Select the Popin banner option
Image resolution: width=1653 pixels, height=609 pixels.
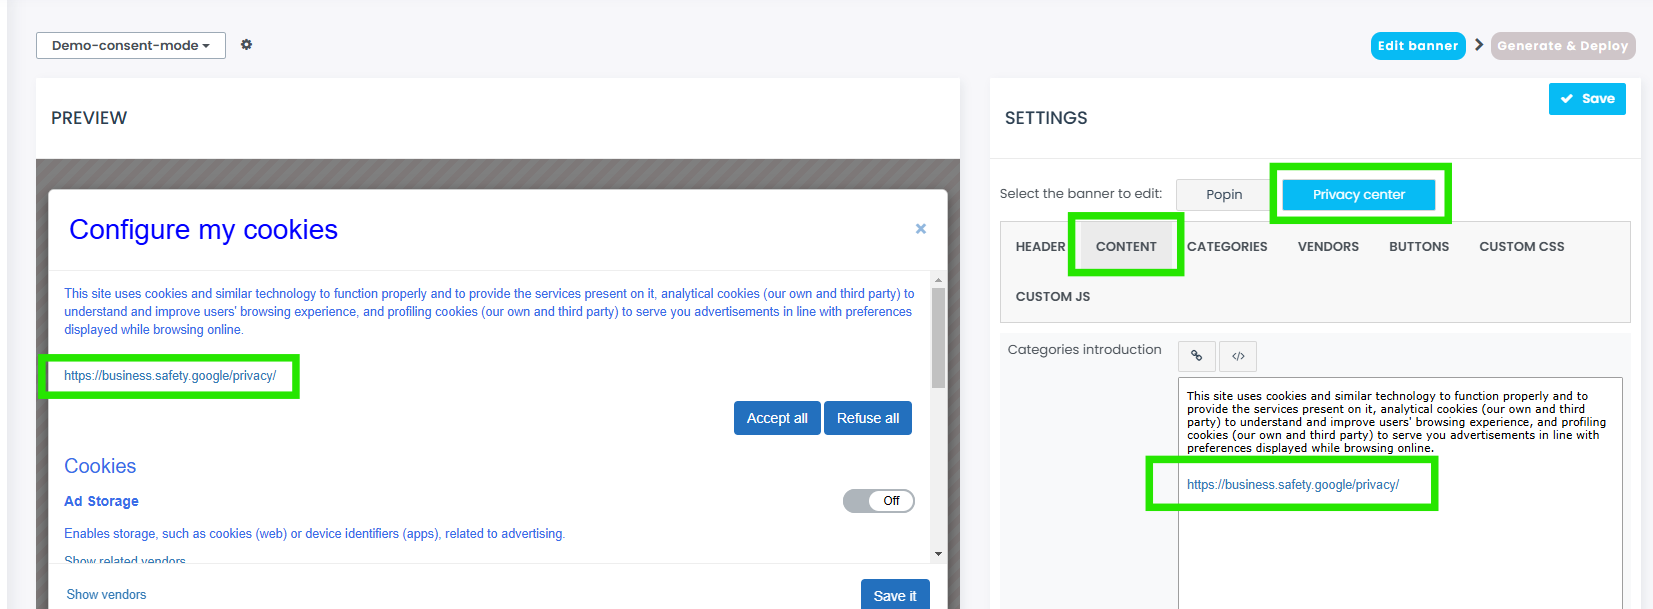[1223, 195]
